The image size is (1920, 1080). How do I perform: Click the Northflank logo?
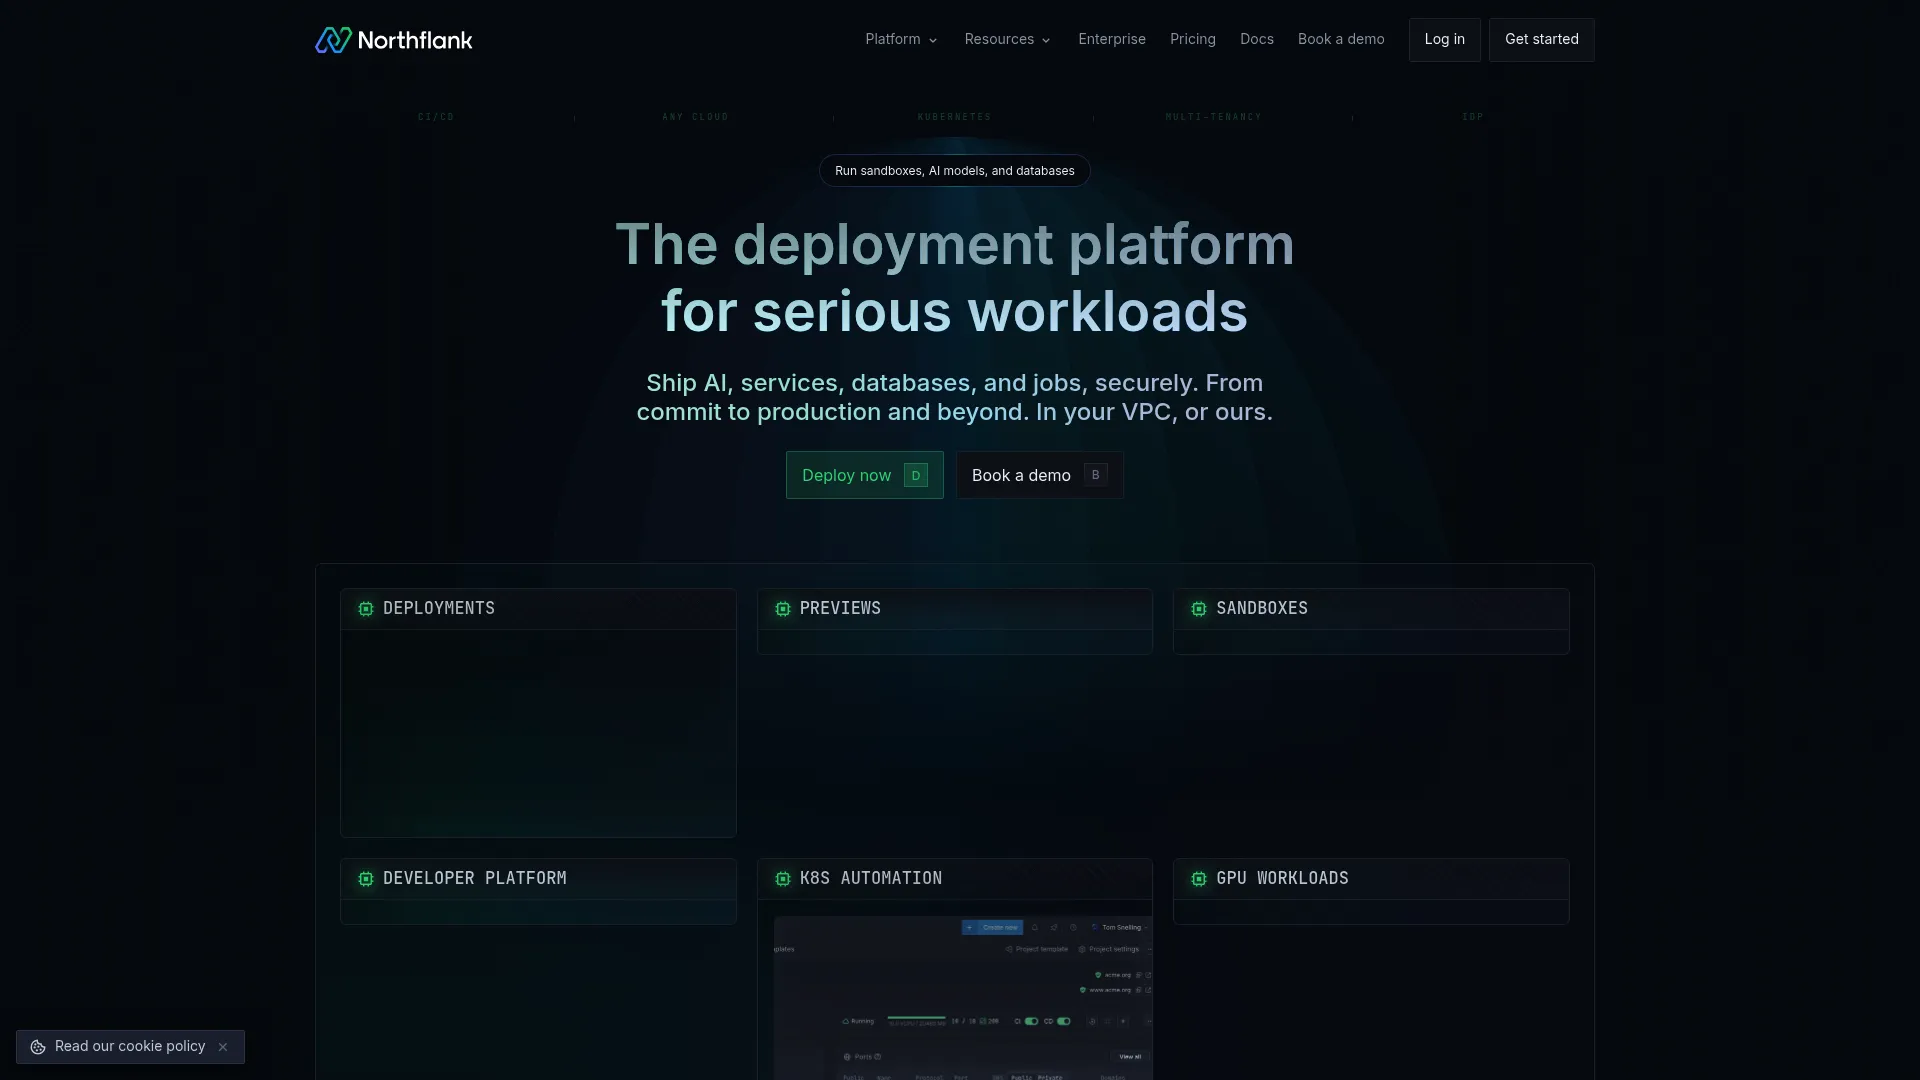394,40
